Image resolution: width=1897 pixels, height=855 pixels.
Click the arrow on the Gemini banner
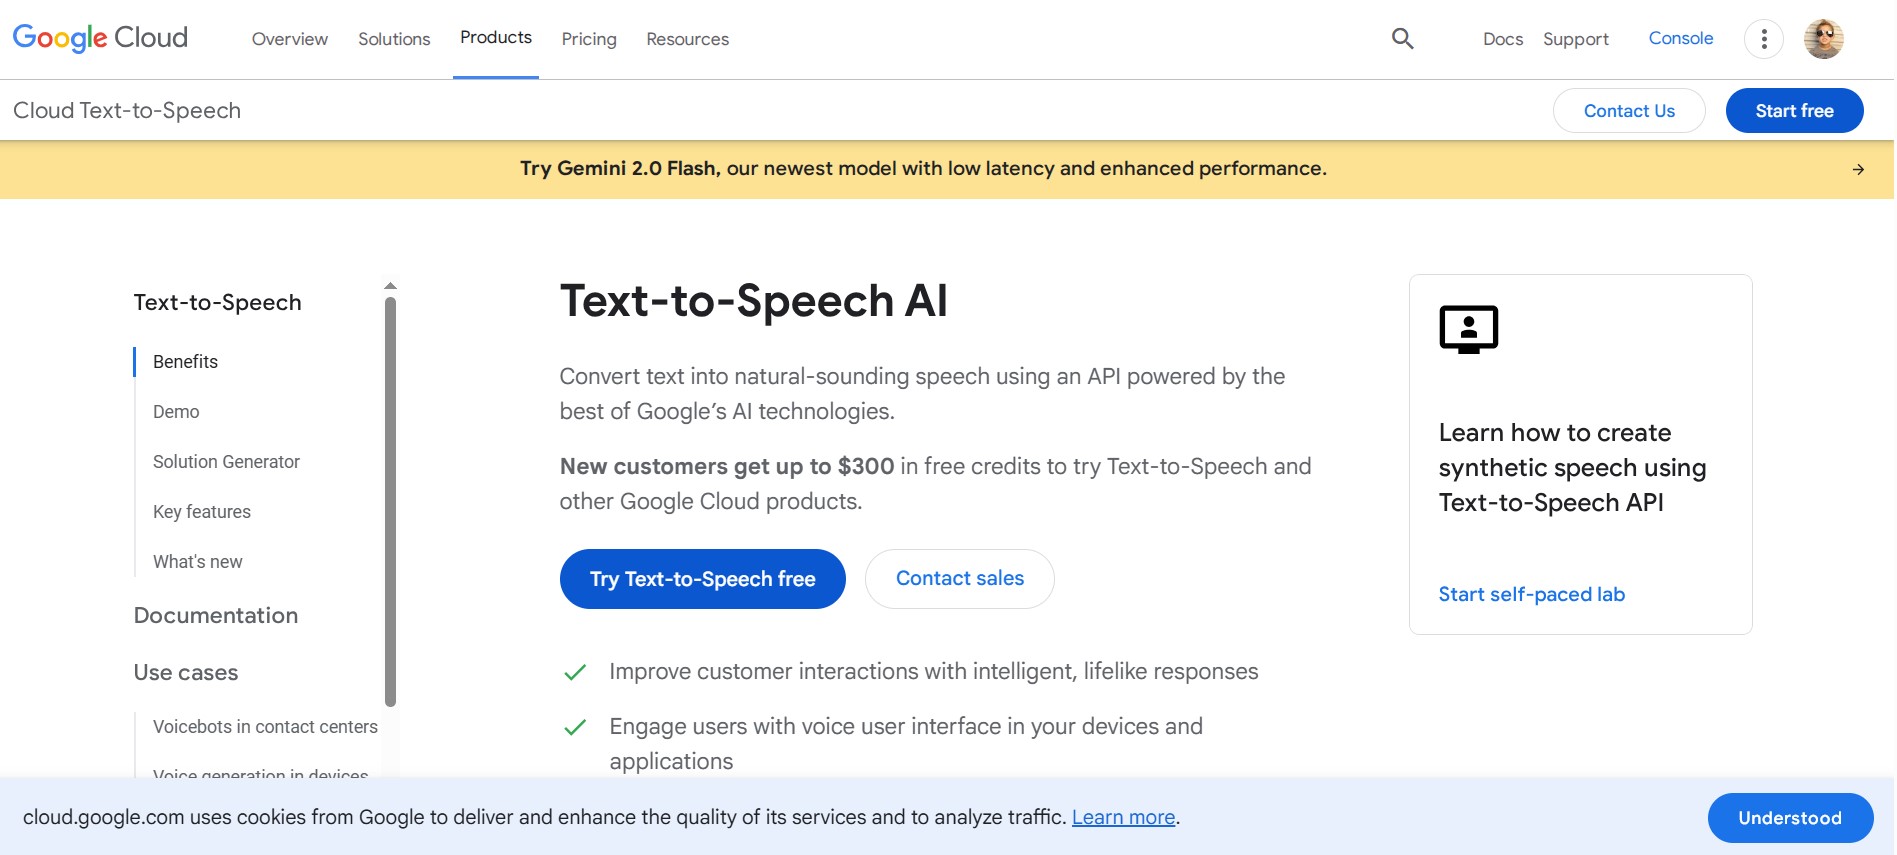point(1858,169)
